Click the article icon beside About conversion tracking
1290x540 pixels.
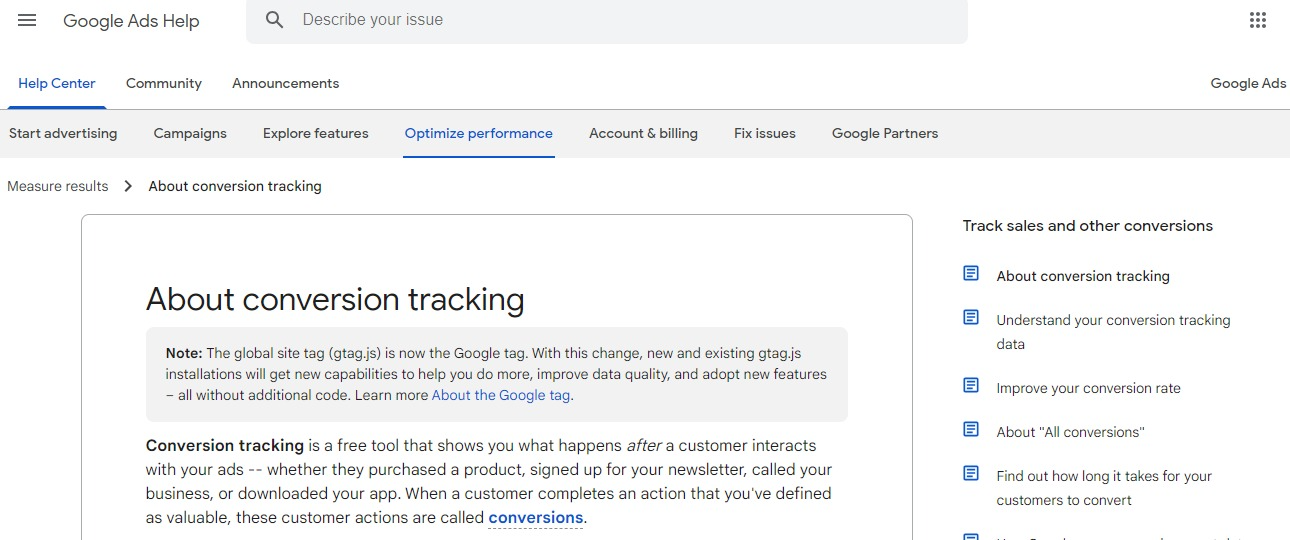click(971, 274)
